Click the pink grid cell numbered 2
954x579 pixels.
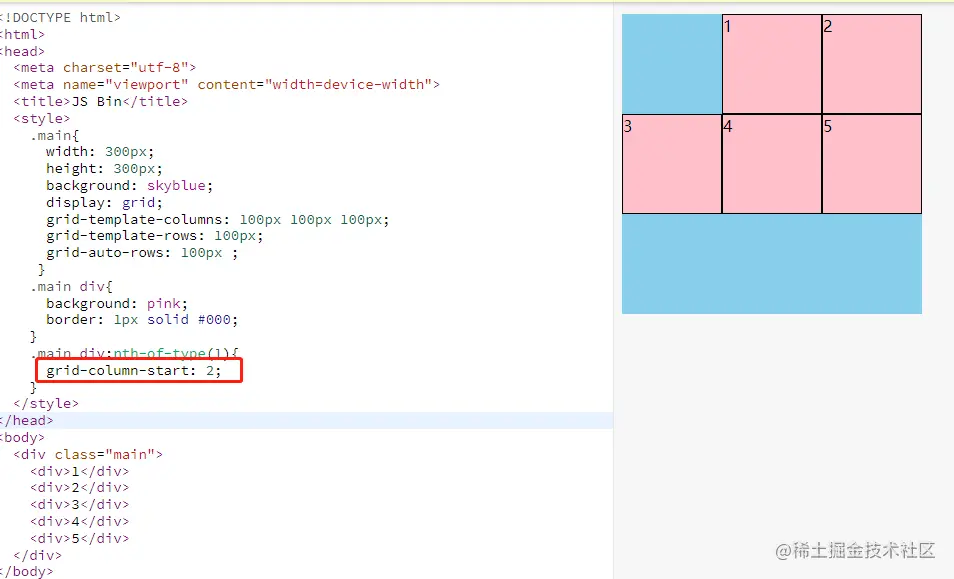click(871, 64)
